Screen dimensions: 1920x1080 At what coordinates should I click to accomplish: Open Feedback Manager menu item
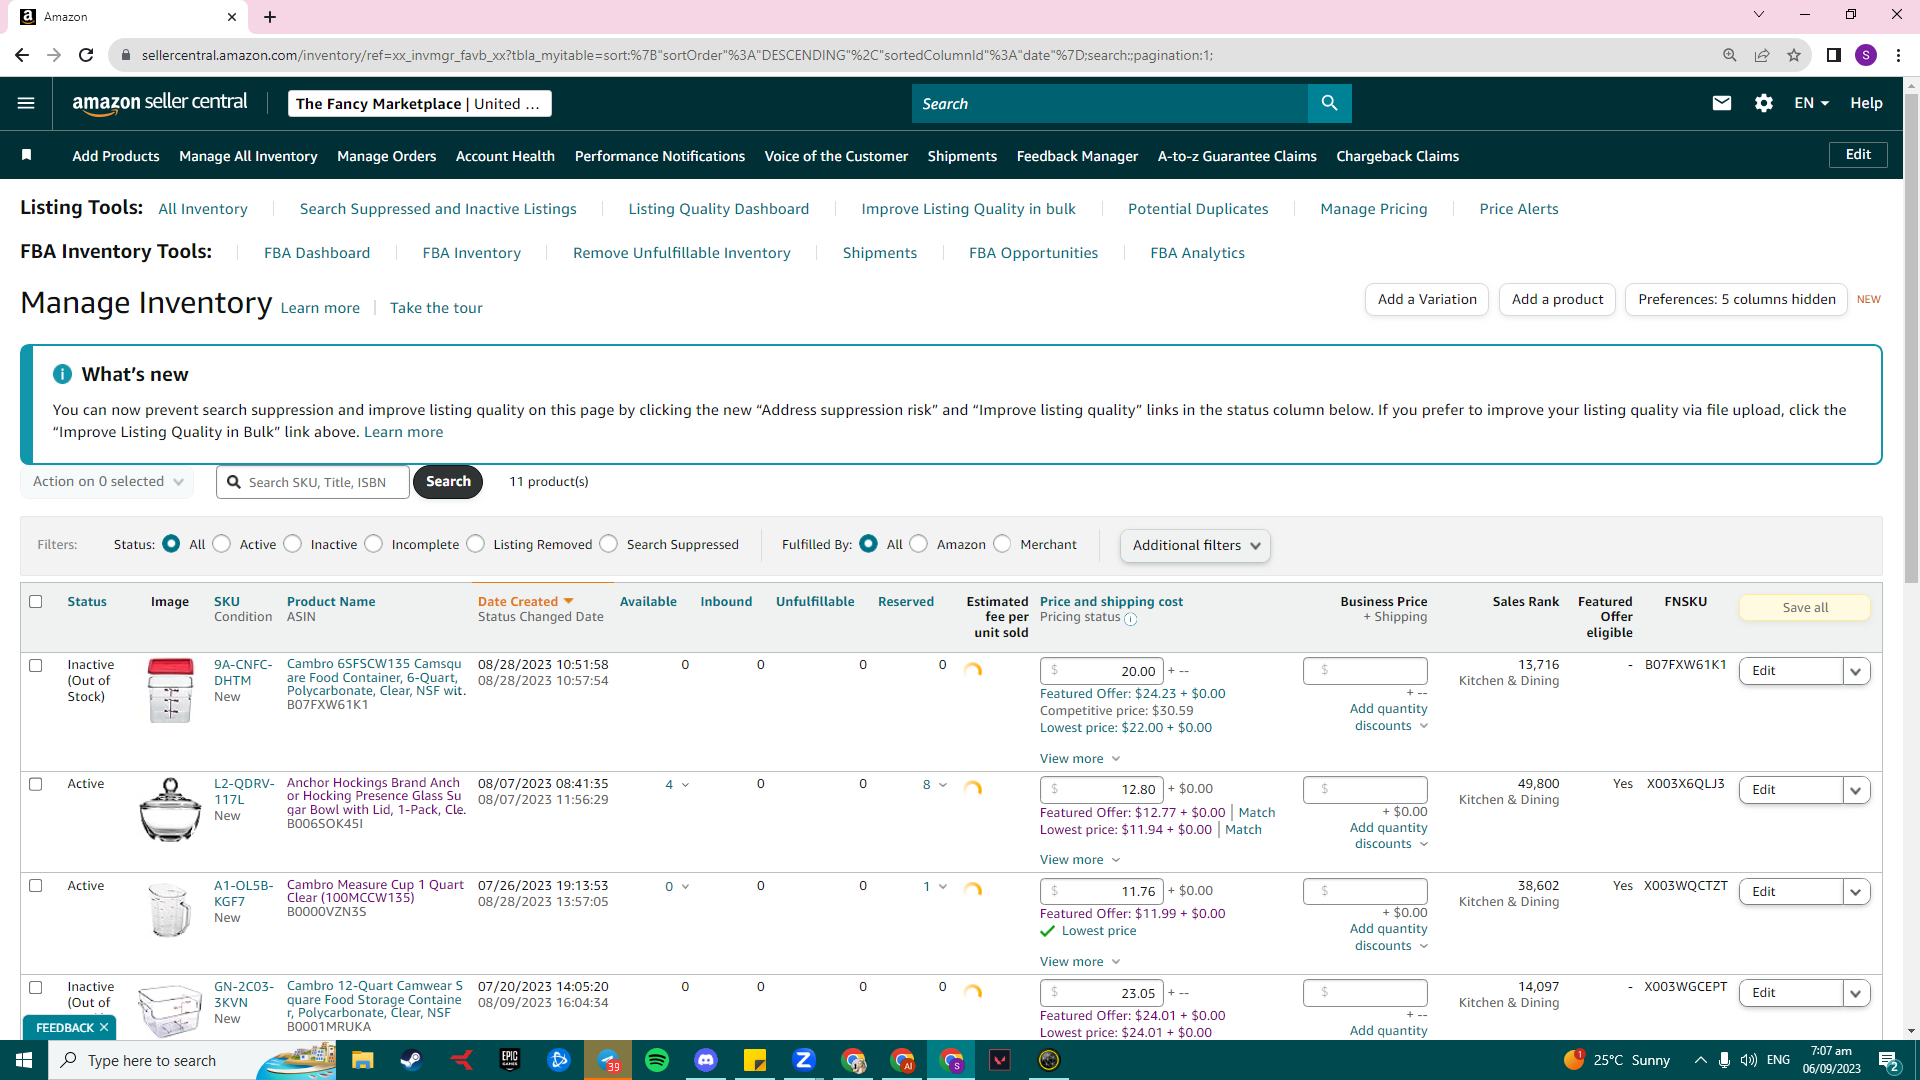coord(1077,156)
